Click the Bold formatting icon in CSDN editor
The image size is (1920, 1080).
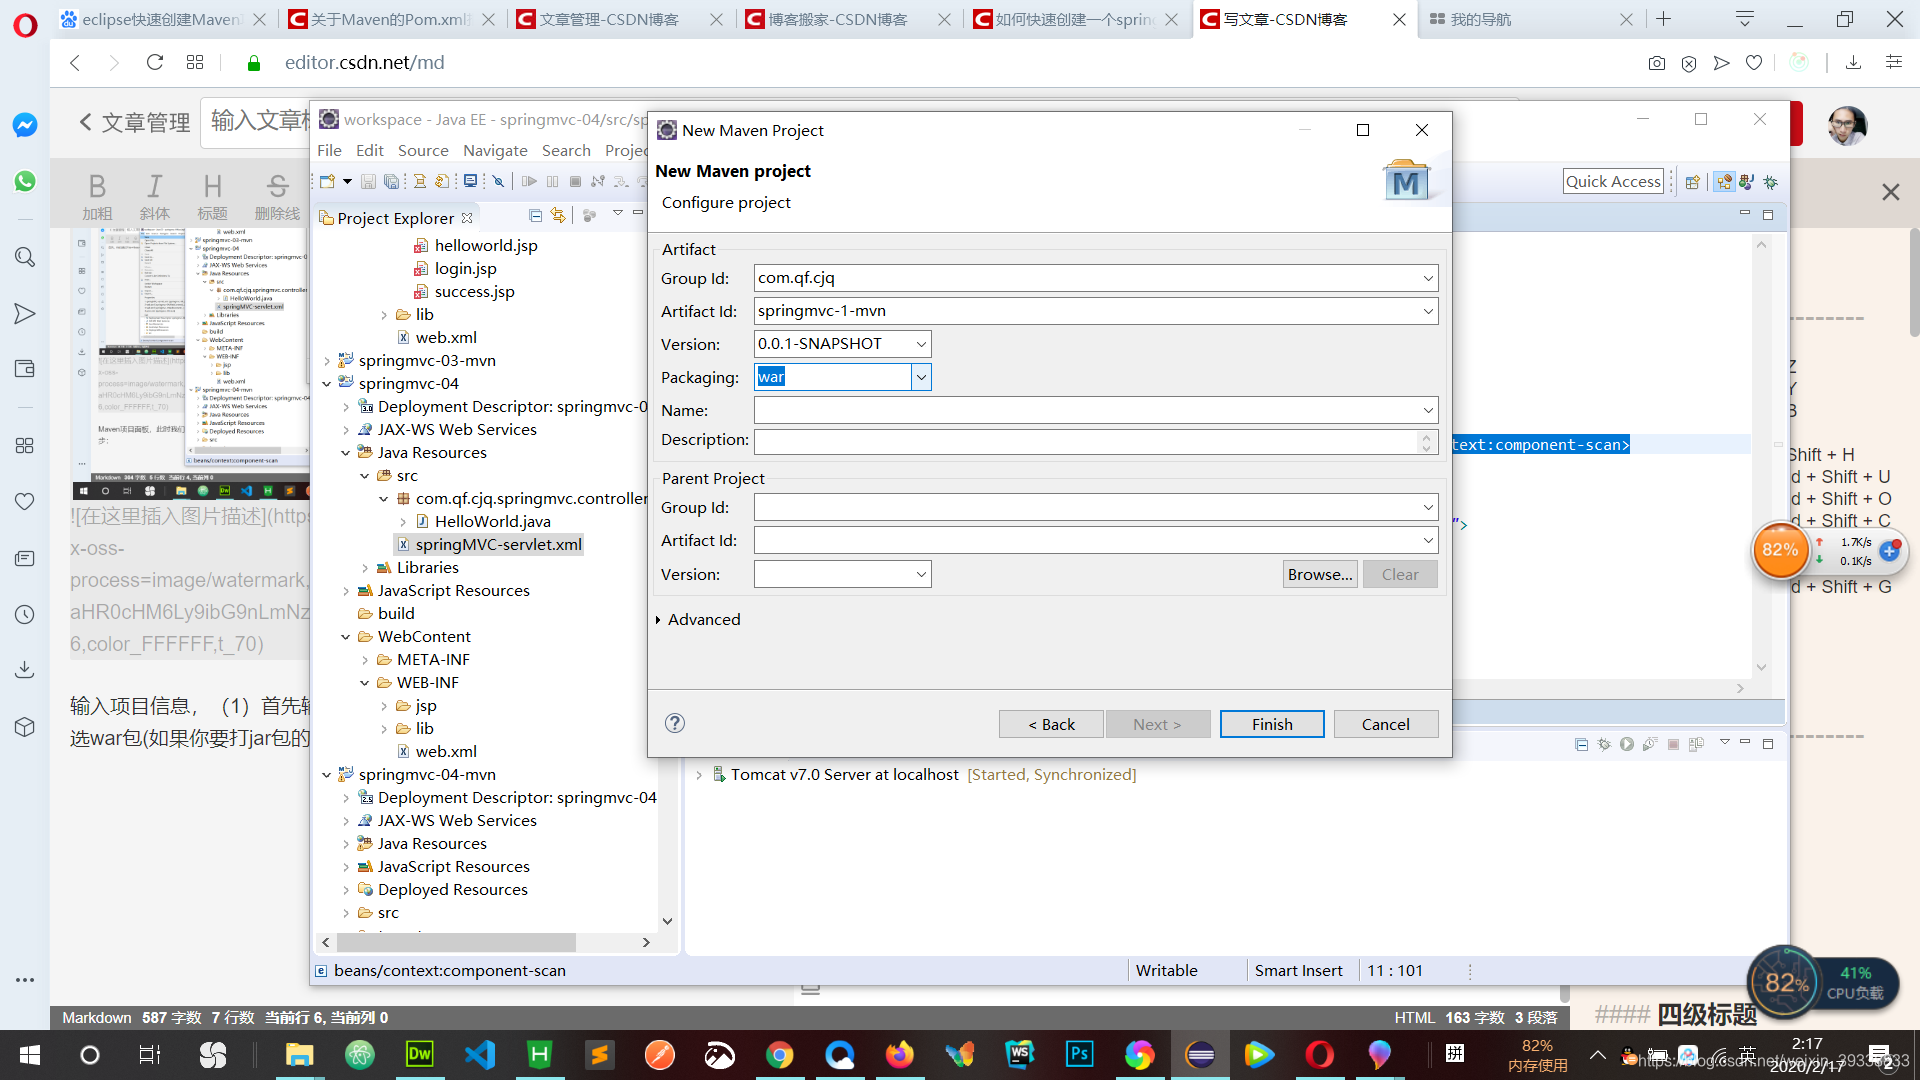pos(97,197)
